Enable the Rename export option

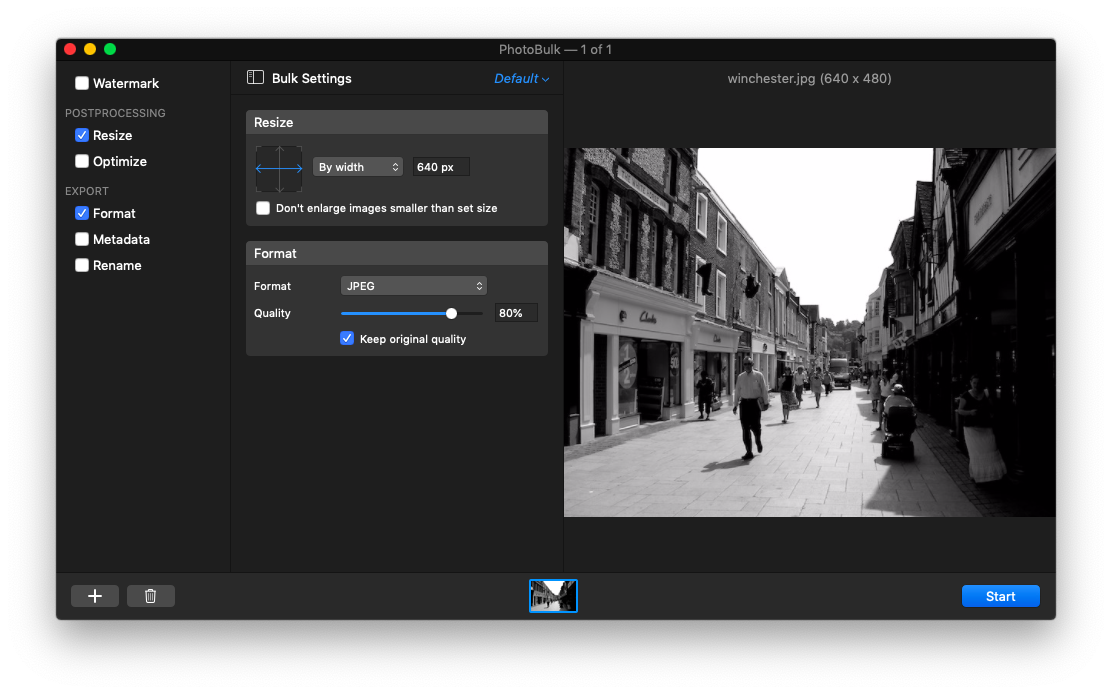[82, 265]
